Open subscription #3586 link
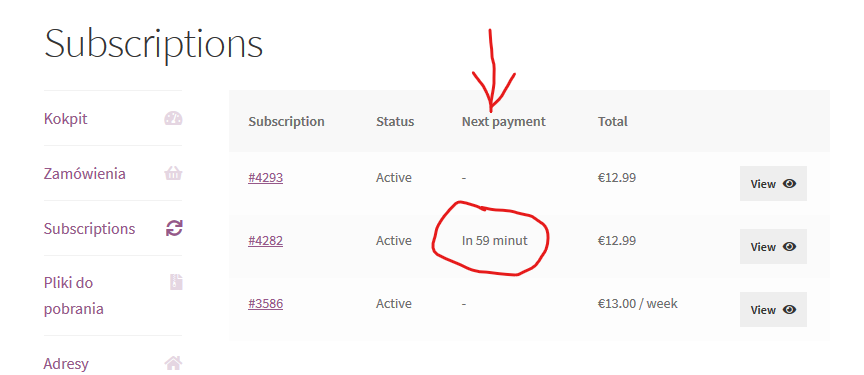 [x=266, y=303]
